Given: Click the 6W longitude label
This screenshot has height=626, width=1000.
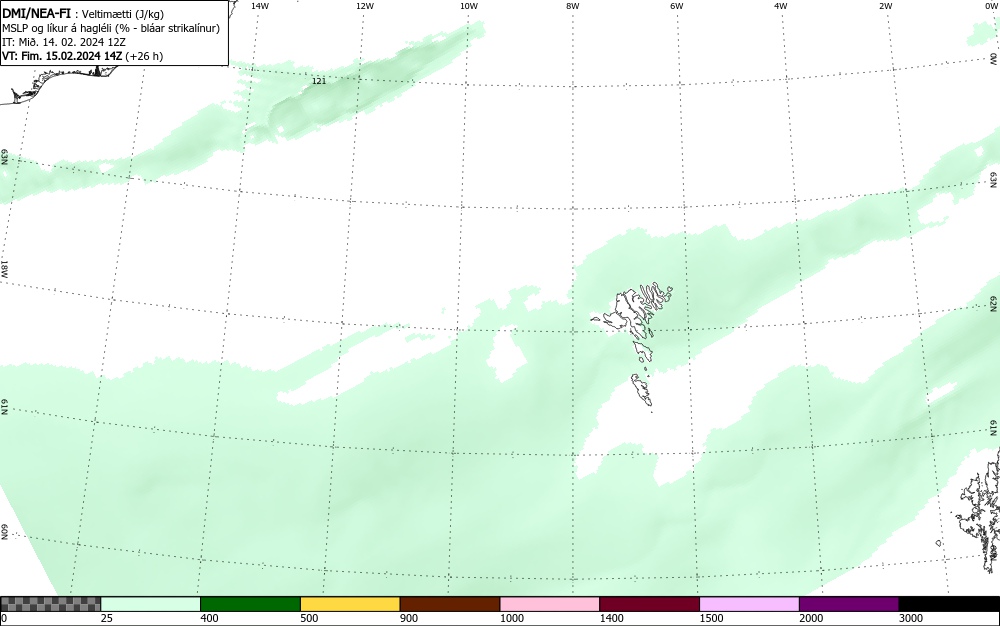Looking at the screenshot, I should click(x=677, y=6).
